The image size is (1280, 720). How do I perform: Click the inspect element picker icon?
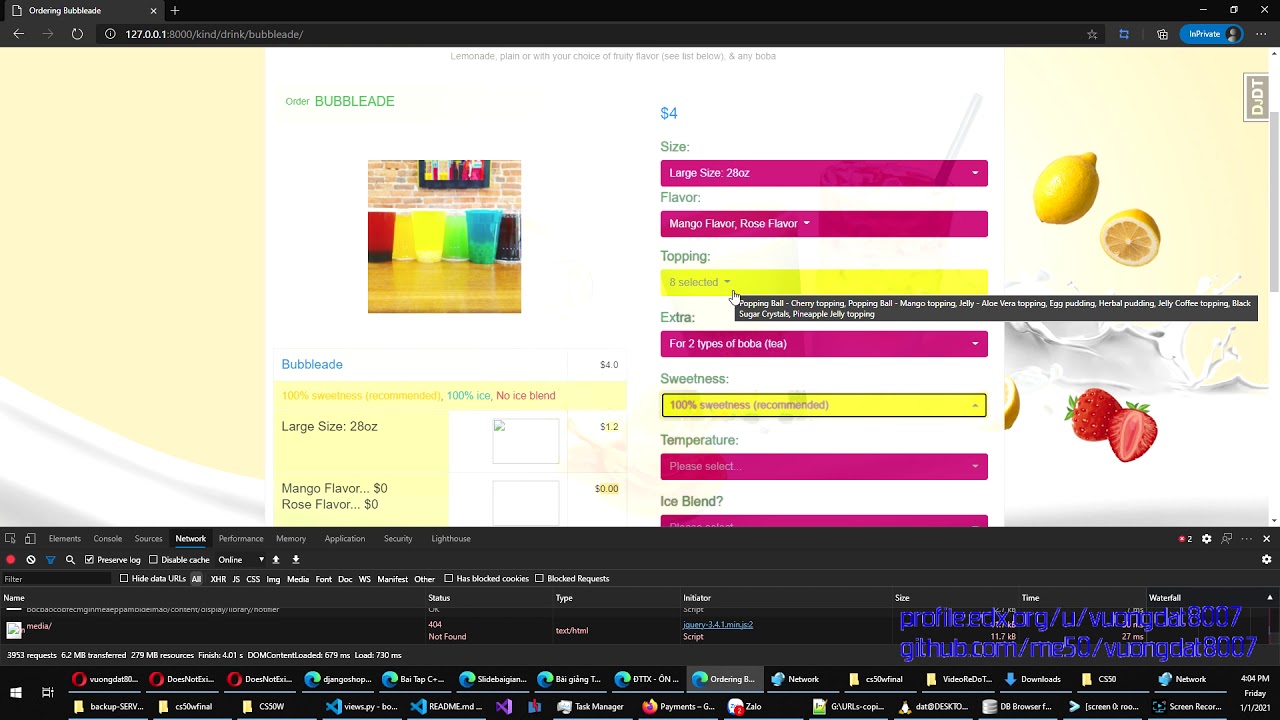coord(10,538)
